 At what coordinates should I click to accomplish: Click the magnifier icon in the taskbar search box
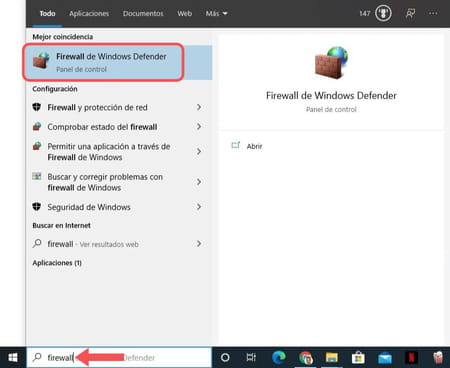click(x=37, y=357)
